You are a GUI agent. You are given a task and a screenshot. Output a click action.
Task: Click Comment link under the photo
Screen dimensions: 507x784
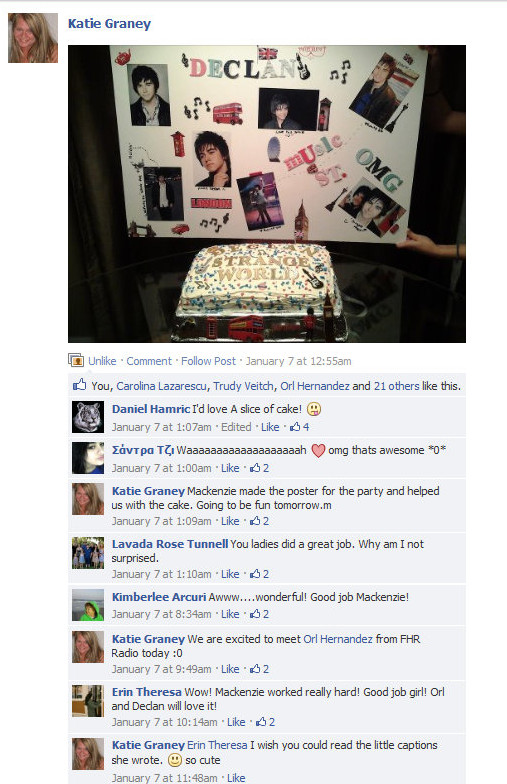(x=148, y=361)
